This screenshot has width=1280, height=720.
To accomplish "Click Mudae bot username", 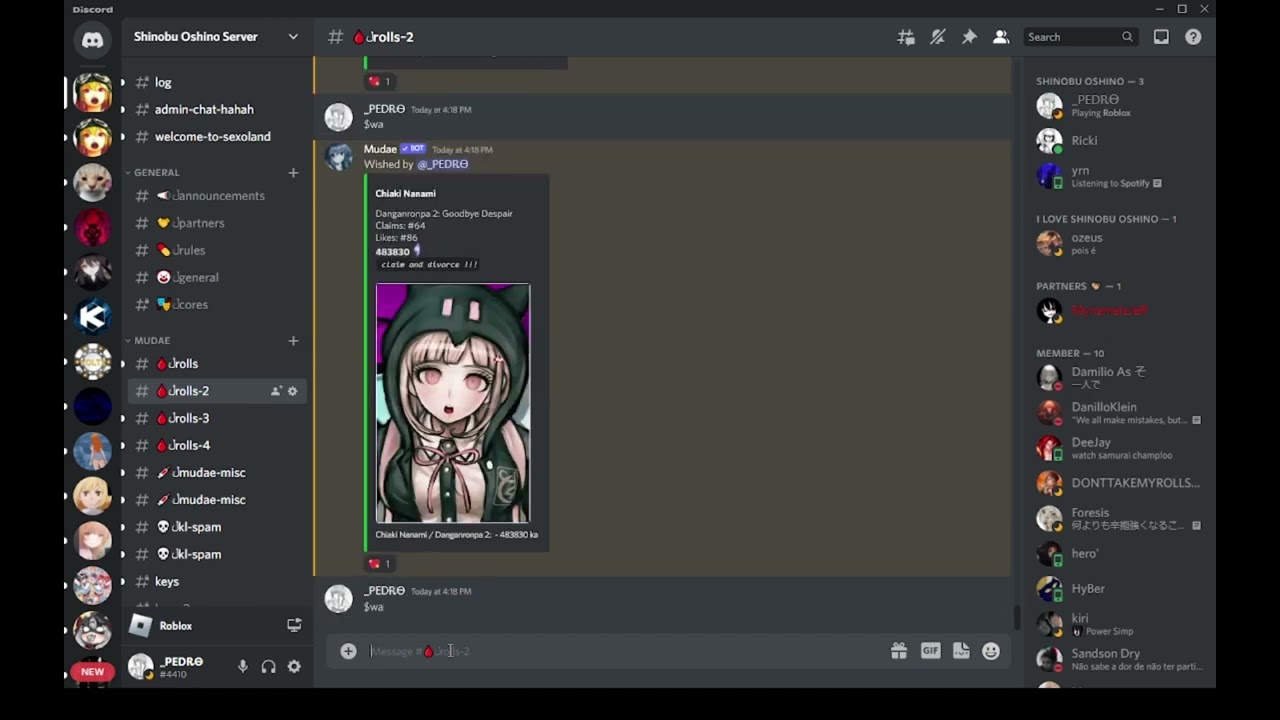I will point(380,149).
